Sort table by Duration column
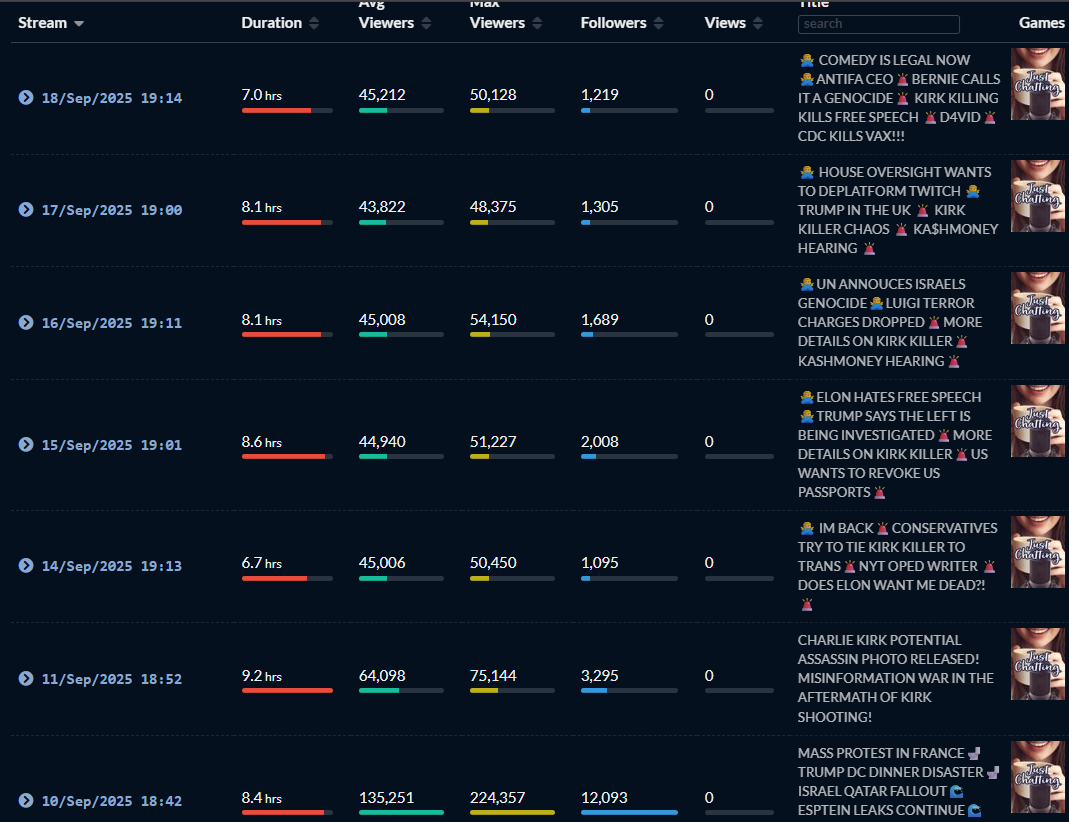Image resolution: width=1069 pixels, height=822 pixels. 280,23
